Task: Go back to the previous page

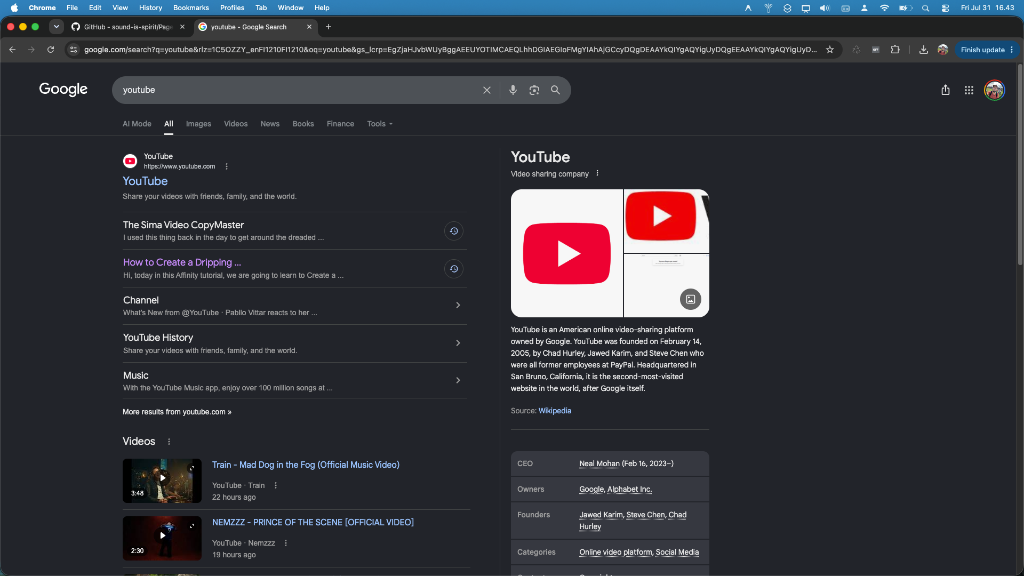Action: pyautogui.click(x=12, y=50)
